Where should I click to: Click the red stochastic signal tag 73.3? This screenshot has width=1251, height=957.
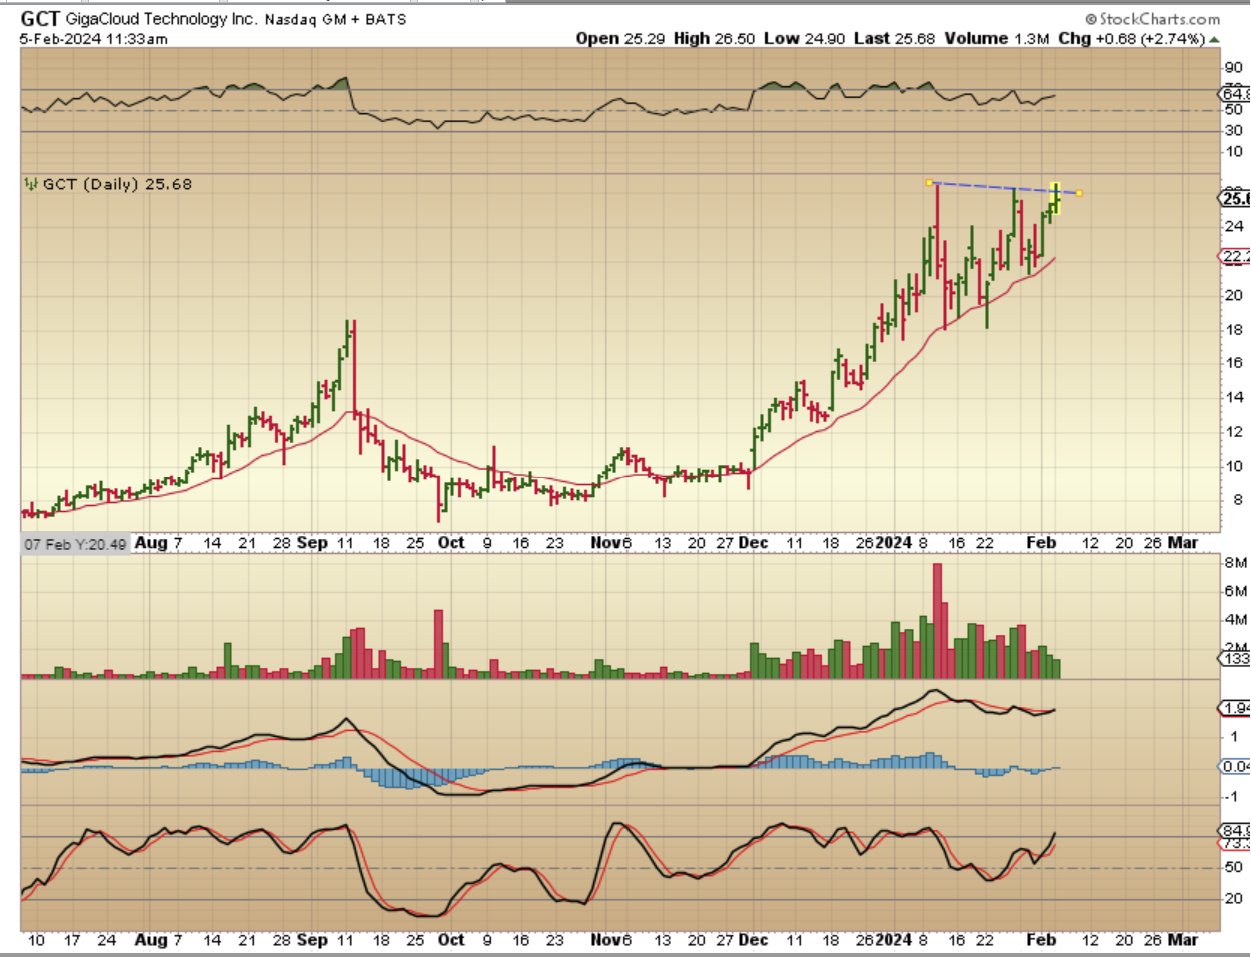[x=1235, y=844]
